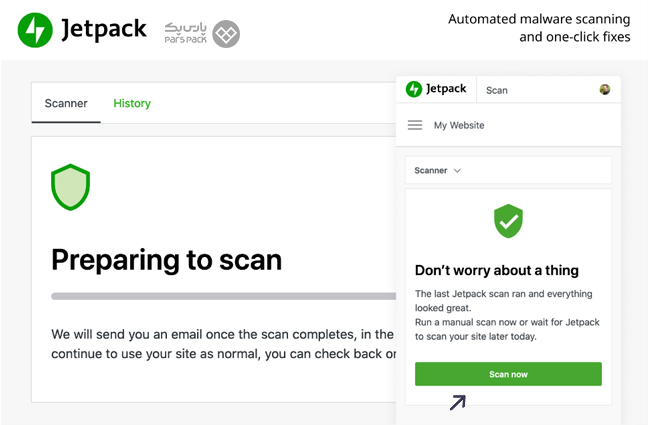
Task: Click the large green Jetpack logo icon
Action: [35, 30]
